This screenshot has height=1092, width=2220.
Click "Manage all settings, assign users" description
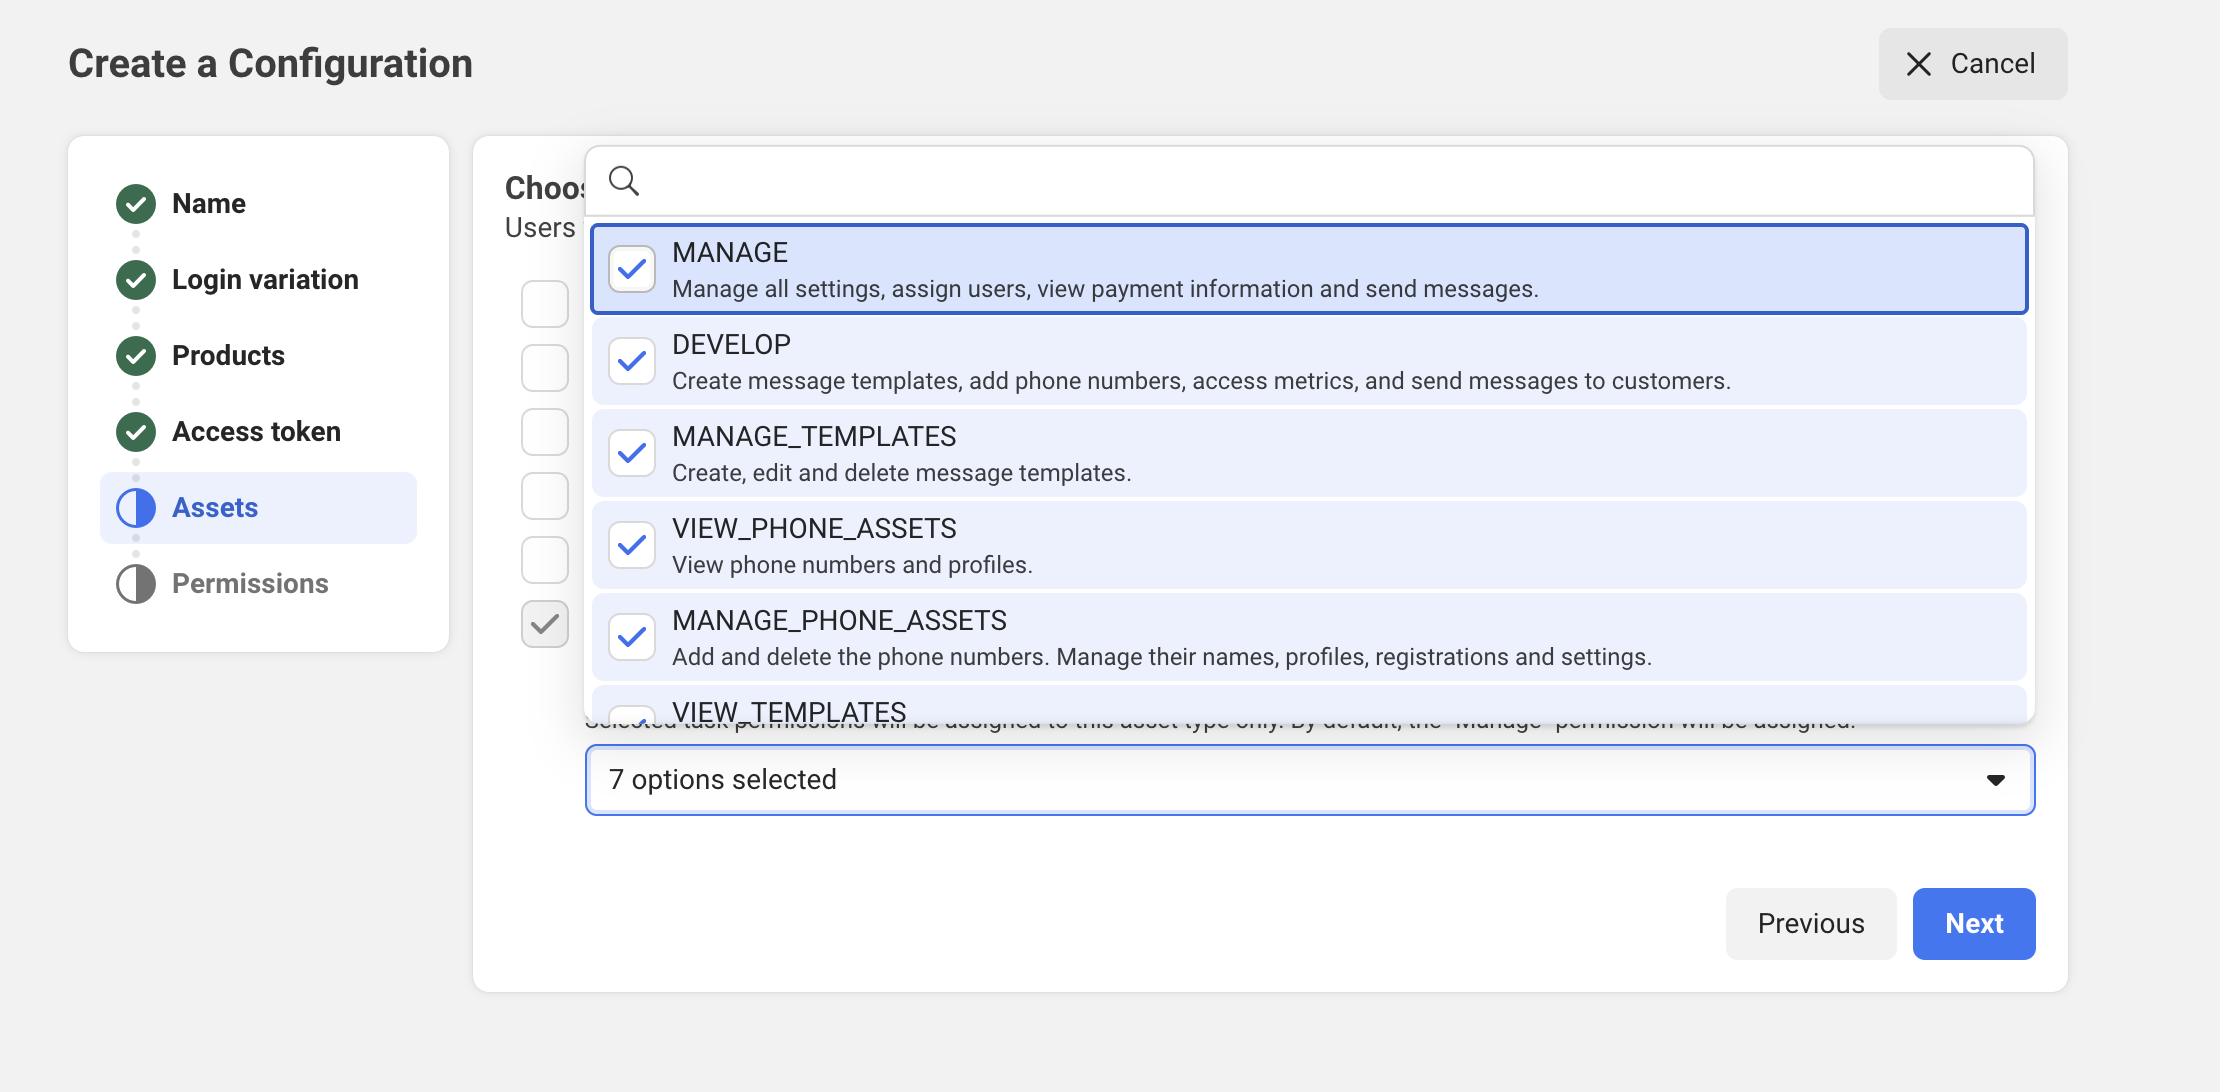click(x=1105, y=289)
